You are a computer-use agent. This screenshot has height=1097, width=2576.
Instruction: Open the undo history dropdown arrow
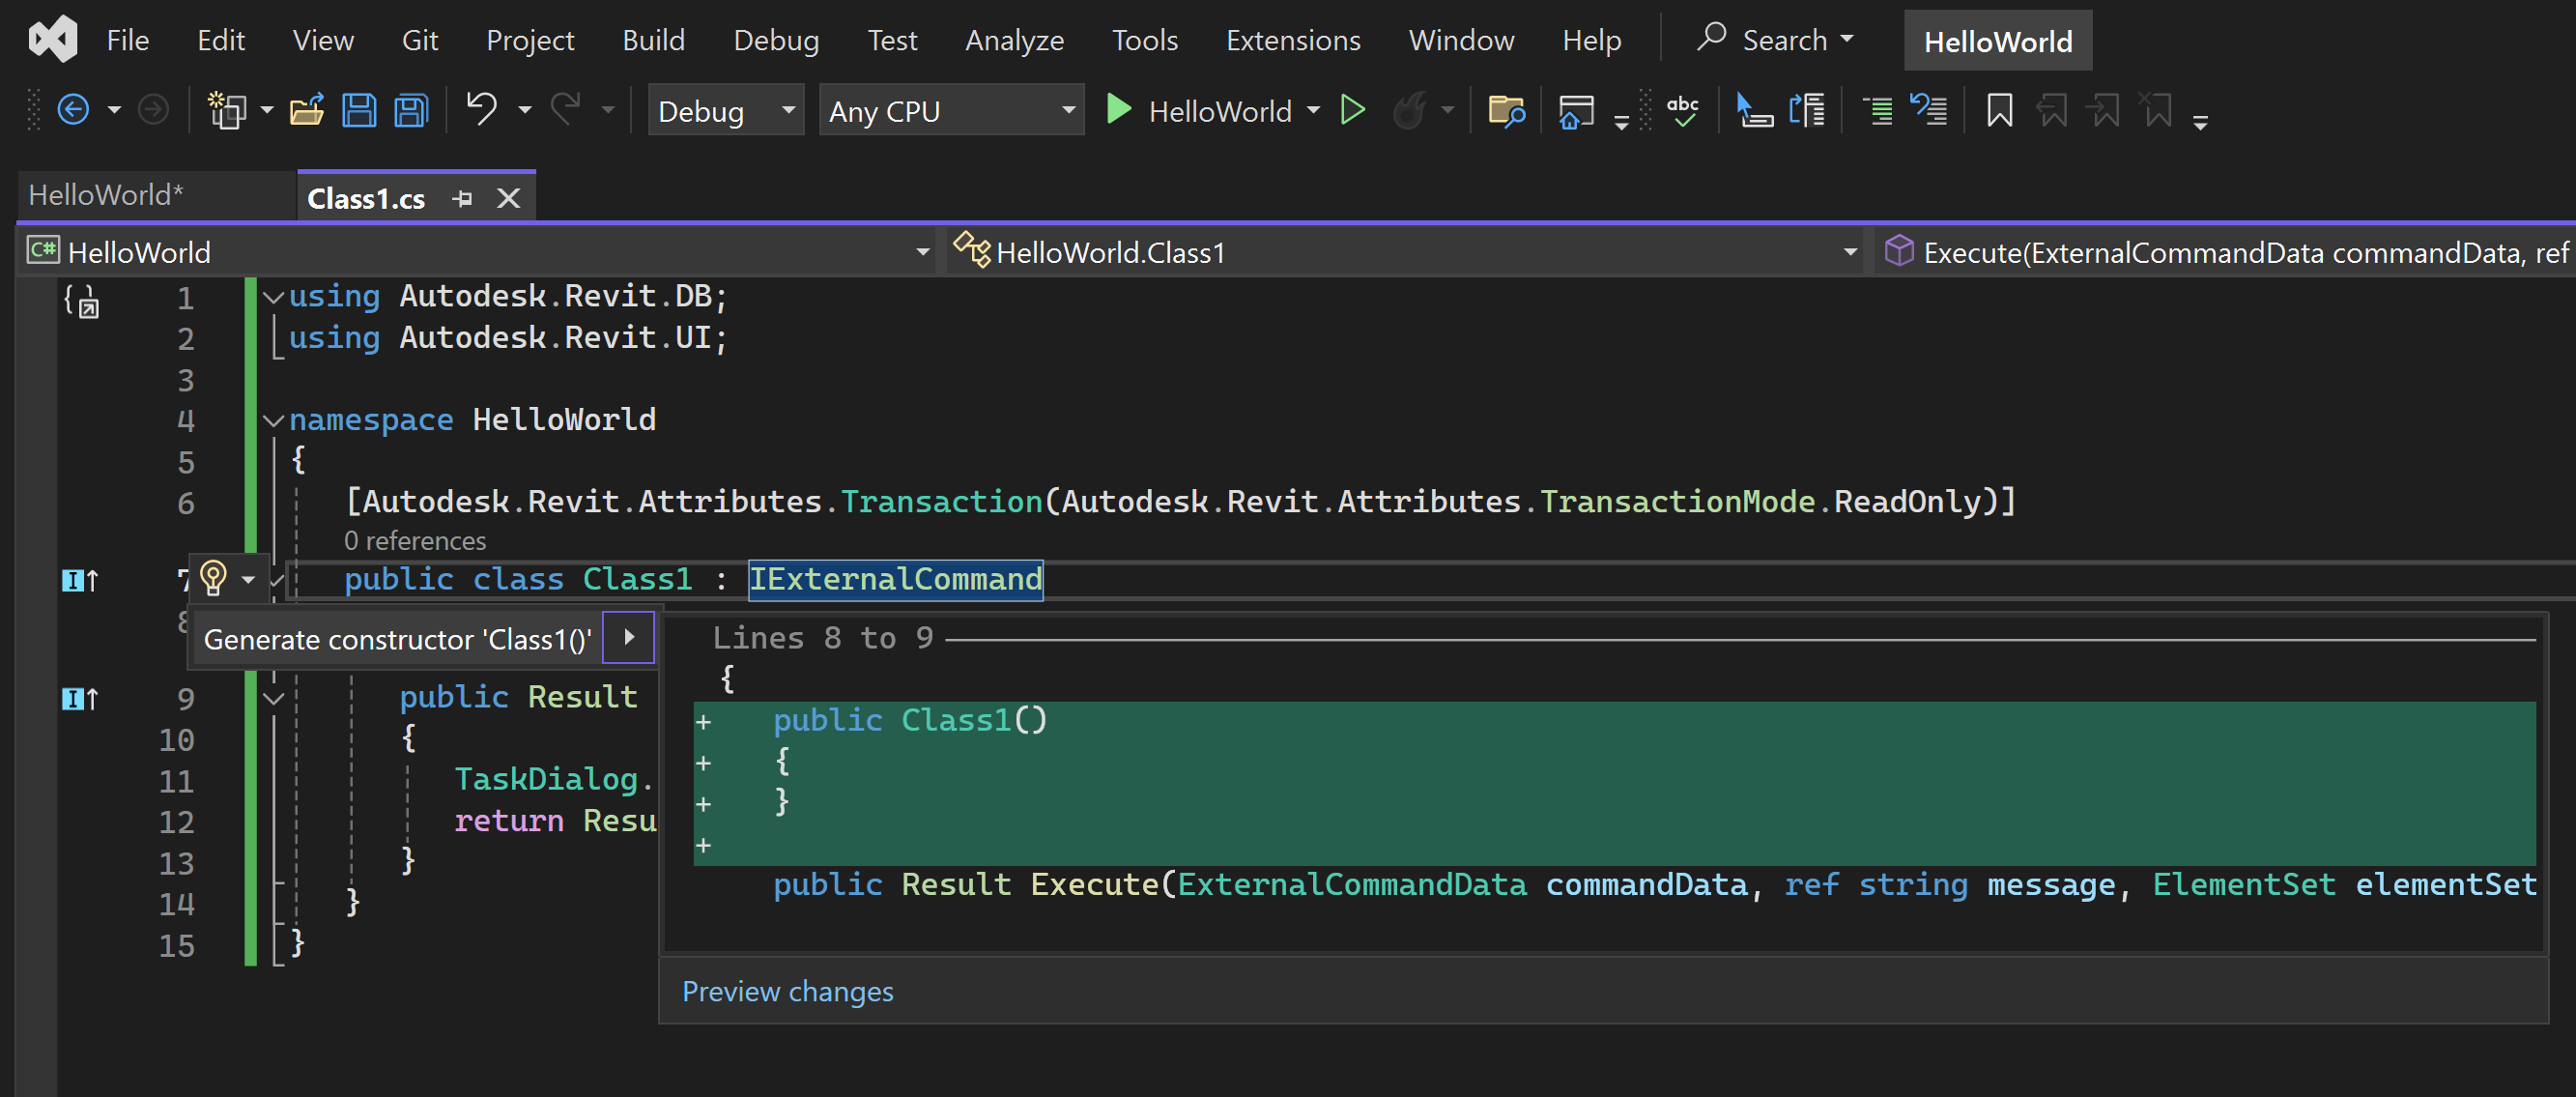(x=524, y=110)
